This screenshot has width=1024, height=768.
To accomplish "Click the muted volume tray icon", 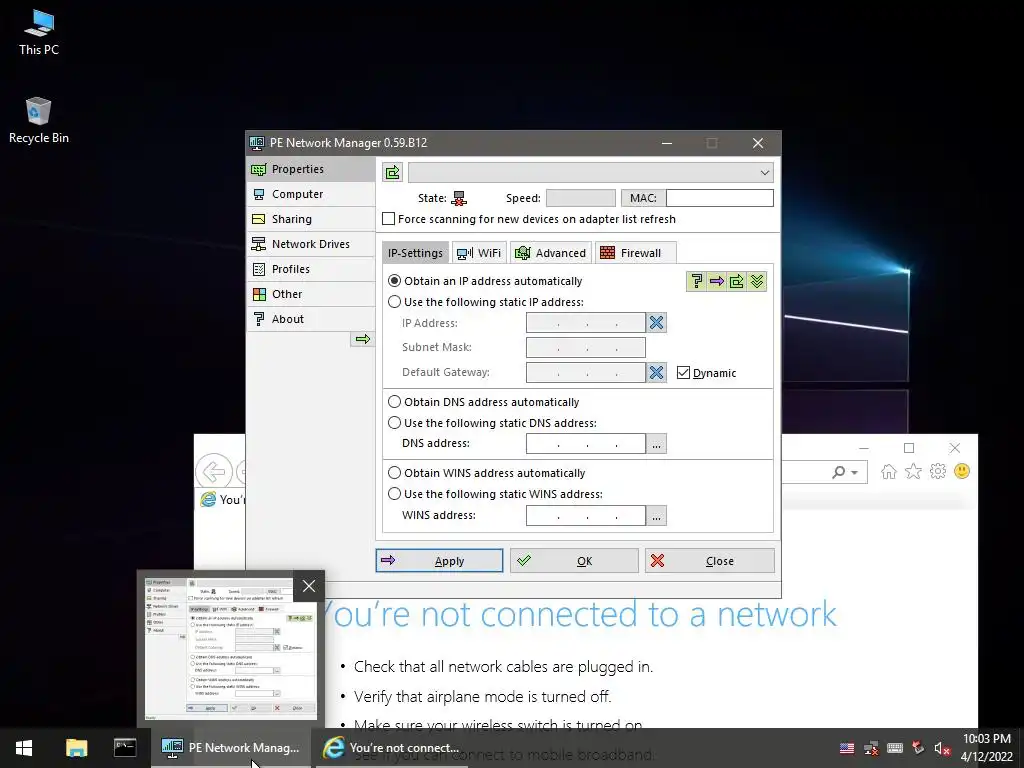I will coord(942,748).
